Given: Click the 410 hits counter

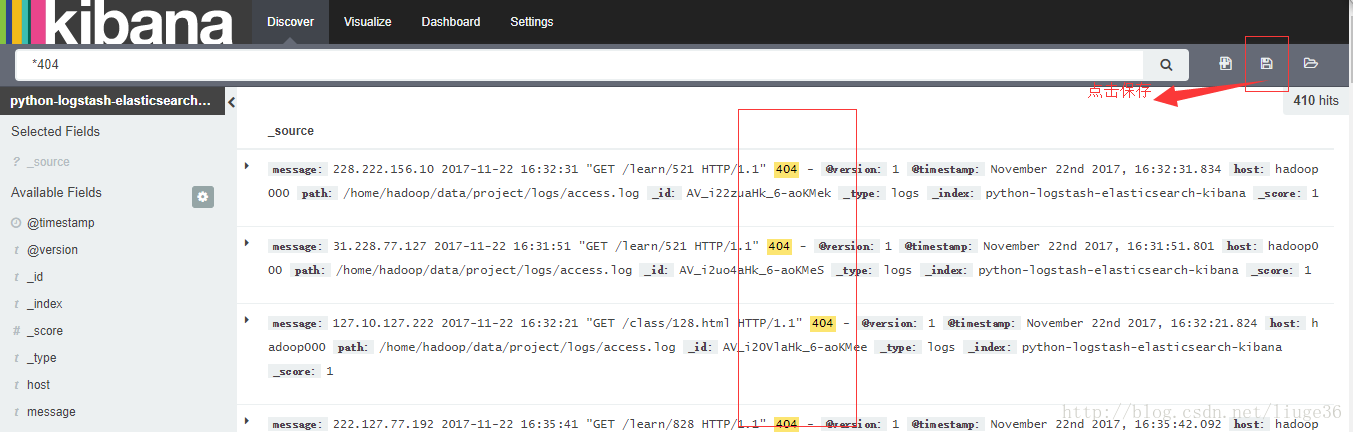Looking at the screenshot, I should 1315,101.
